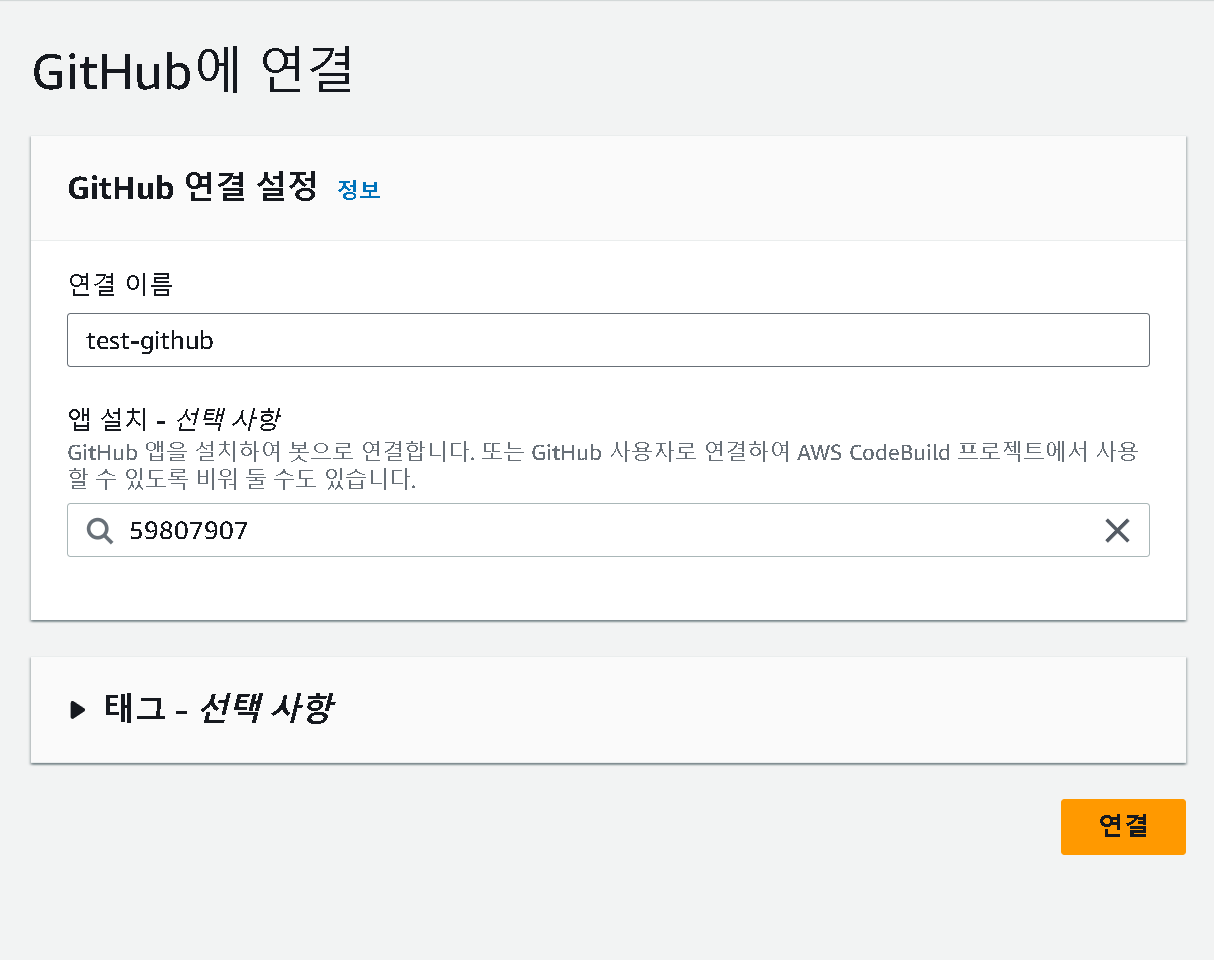Viewport: 1214px width, 960px height.
Task: Click the GitHub에 연결 page title
Action: pos(193,72)
